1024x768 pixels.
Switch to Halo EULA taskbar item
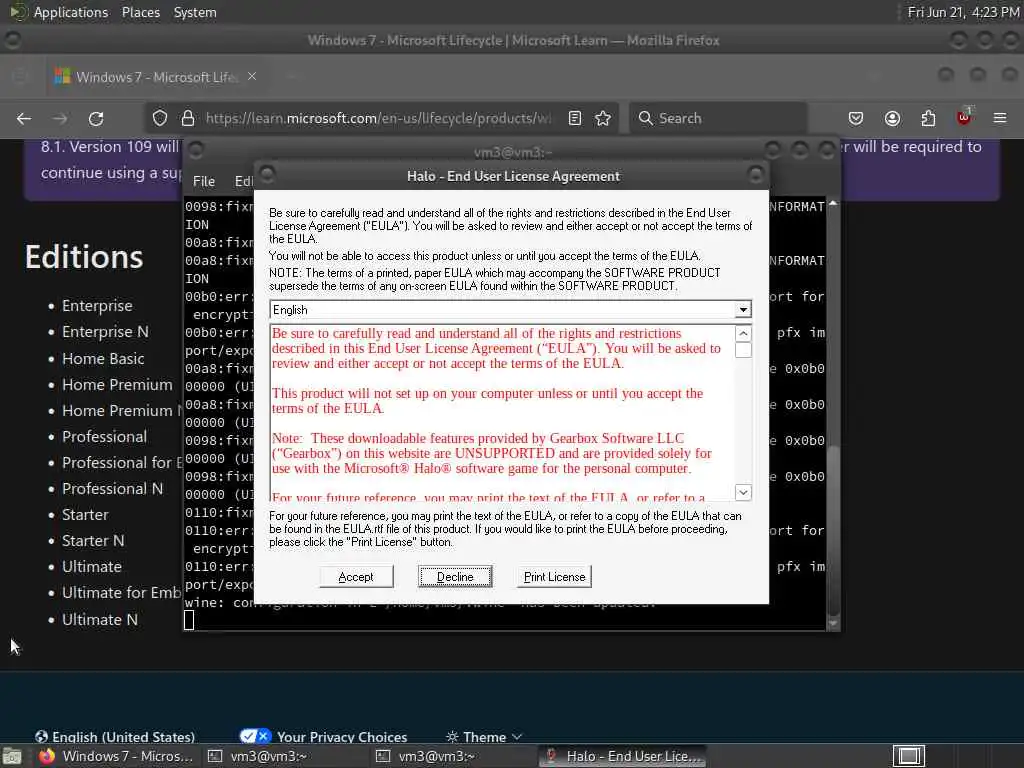[622, 756]
